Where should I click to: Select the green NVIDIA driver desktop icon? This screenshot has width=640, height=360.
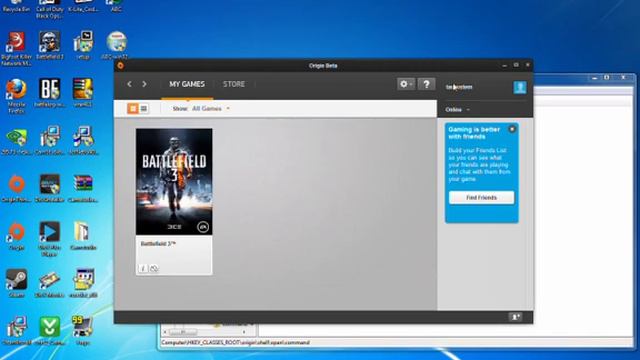pos(16,140)
